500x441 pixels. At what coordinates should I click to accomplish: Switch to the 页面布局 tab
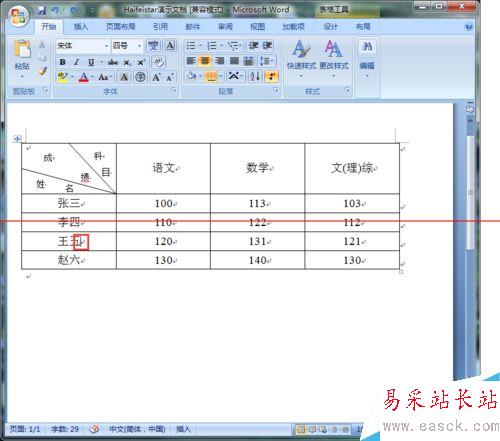(x=121, y=27)
